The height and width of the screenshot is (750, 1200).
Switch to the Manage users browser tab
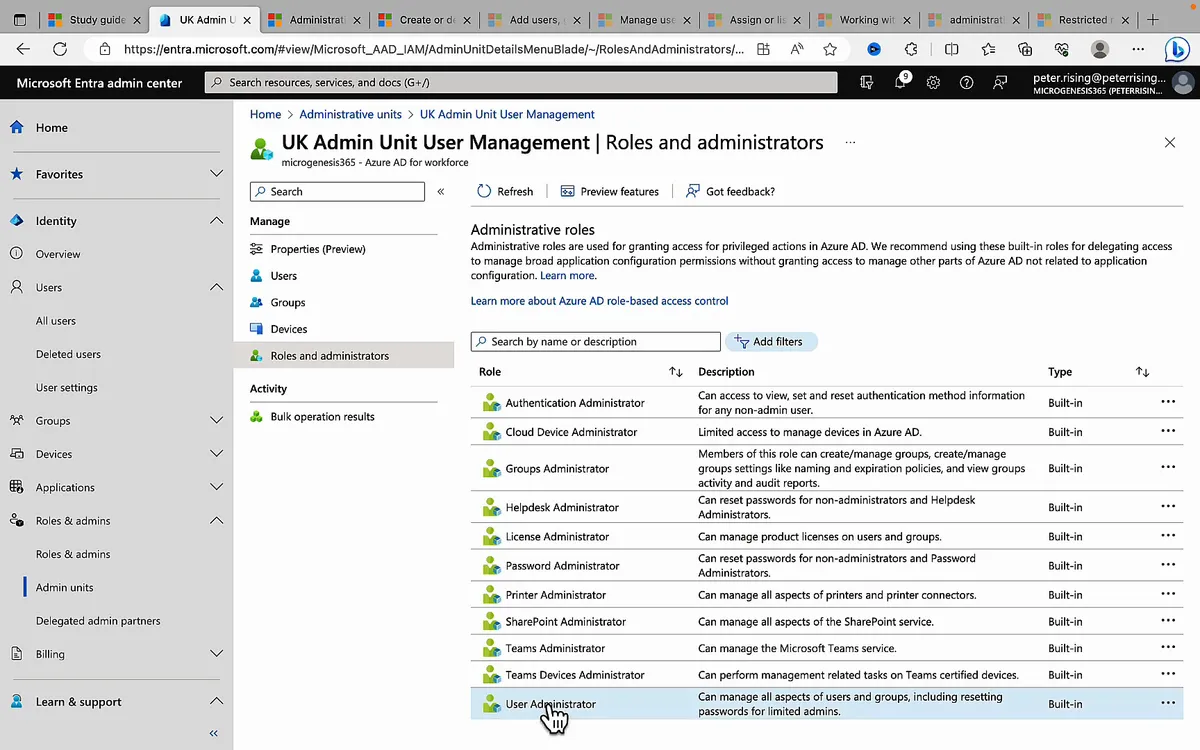point(642,20)
